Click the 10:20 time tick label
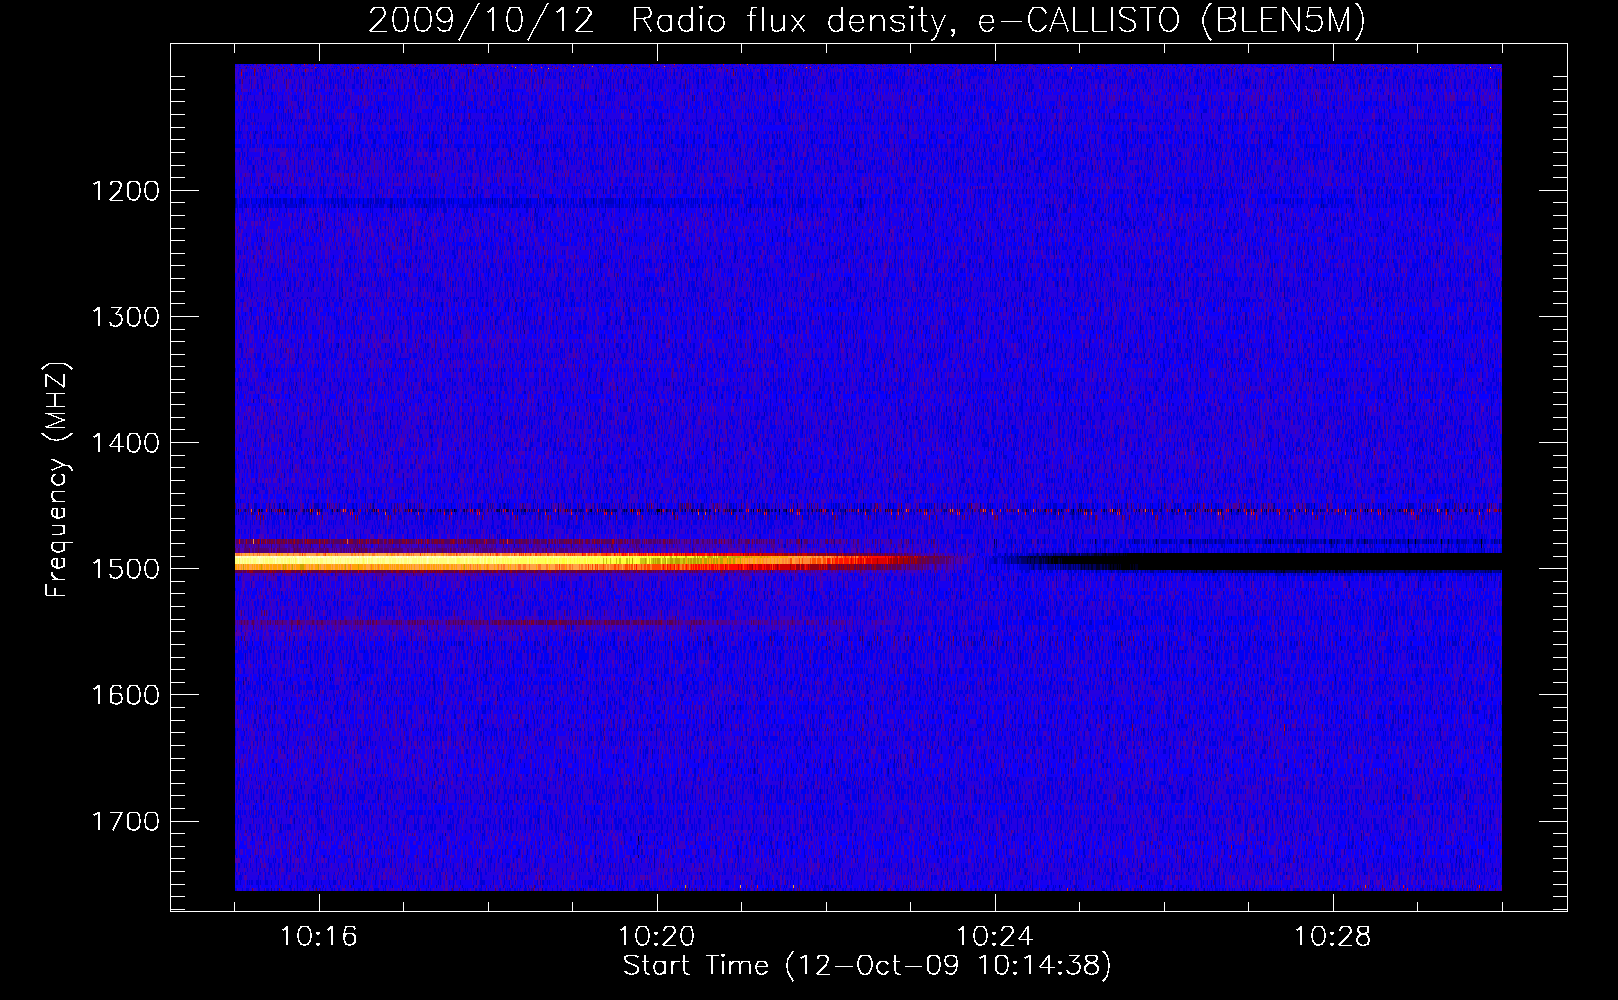Screen dimensions: 1618x1000 pyautogui.click(x=656, y=937)
